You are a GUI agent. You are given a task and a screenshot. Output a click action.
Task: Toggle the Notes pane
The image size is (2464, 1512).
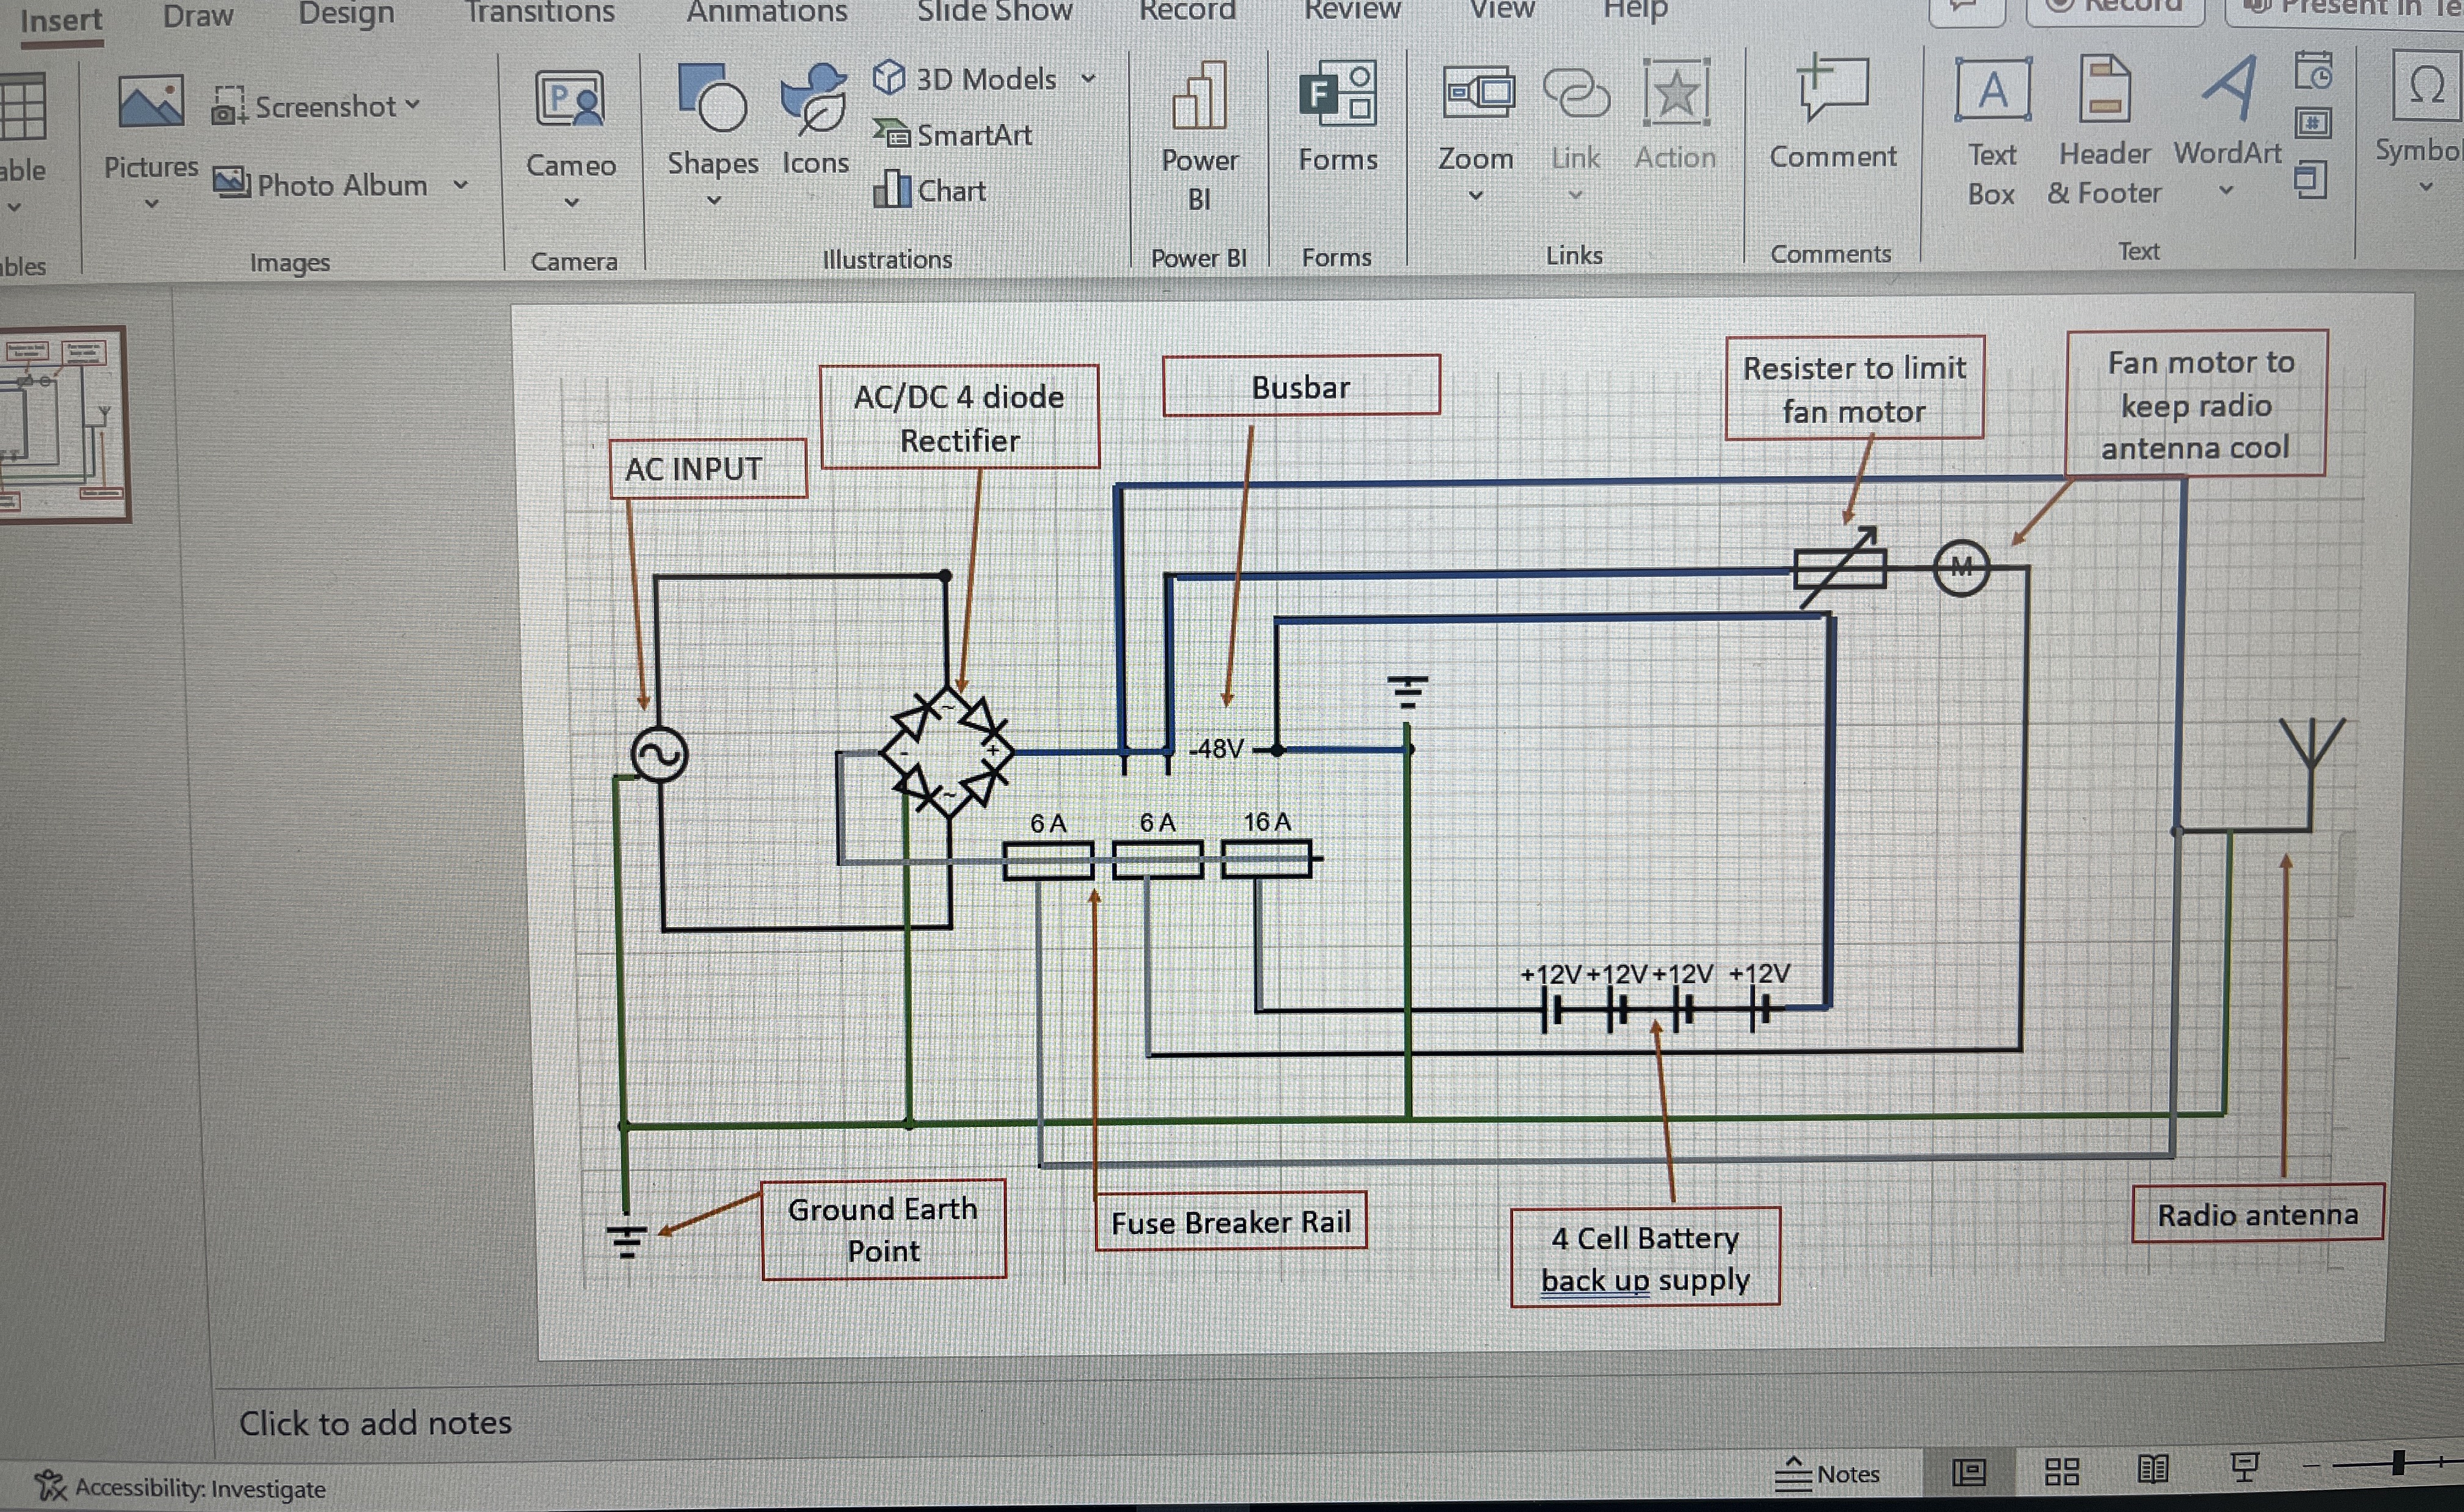(1827, 1473)
